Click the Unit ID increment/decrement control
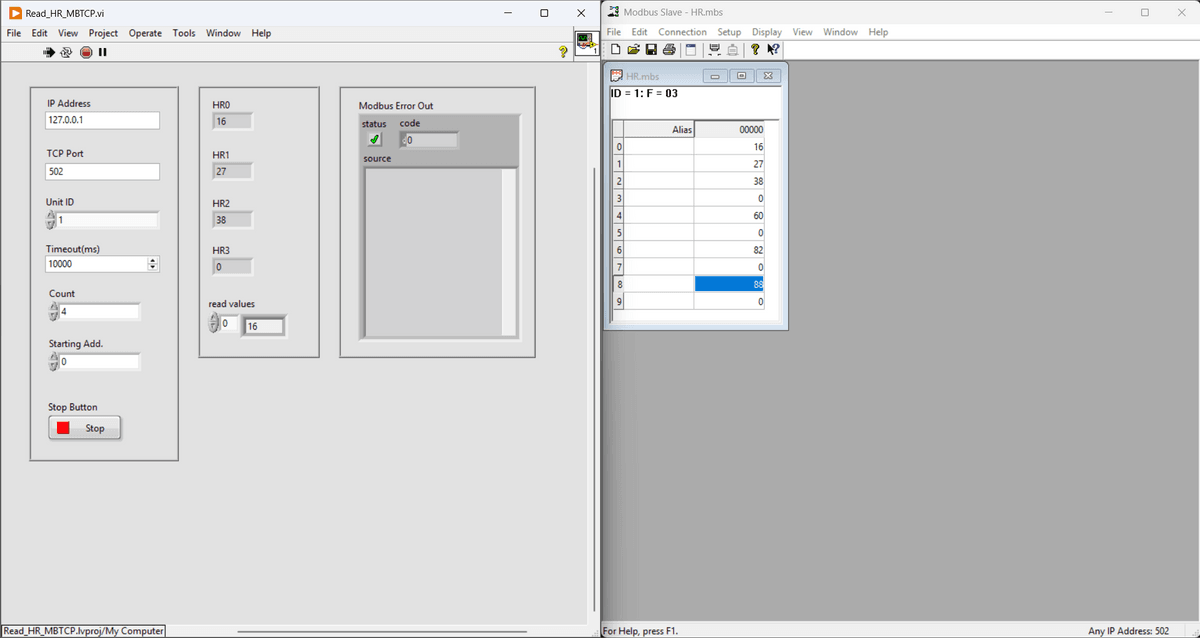This screenshot has width=1200, height=638. click(52, 220)
